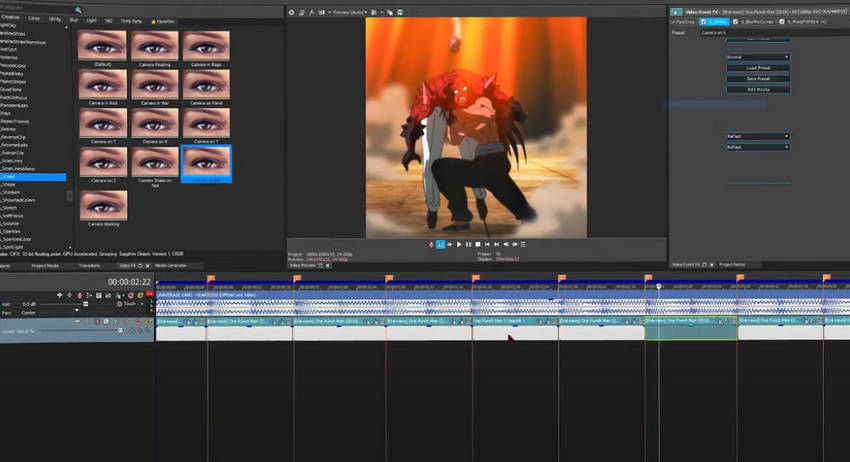Adjust the audio track volume slider

pos(85,304)
